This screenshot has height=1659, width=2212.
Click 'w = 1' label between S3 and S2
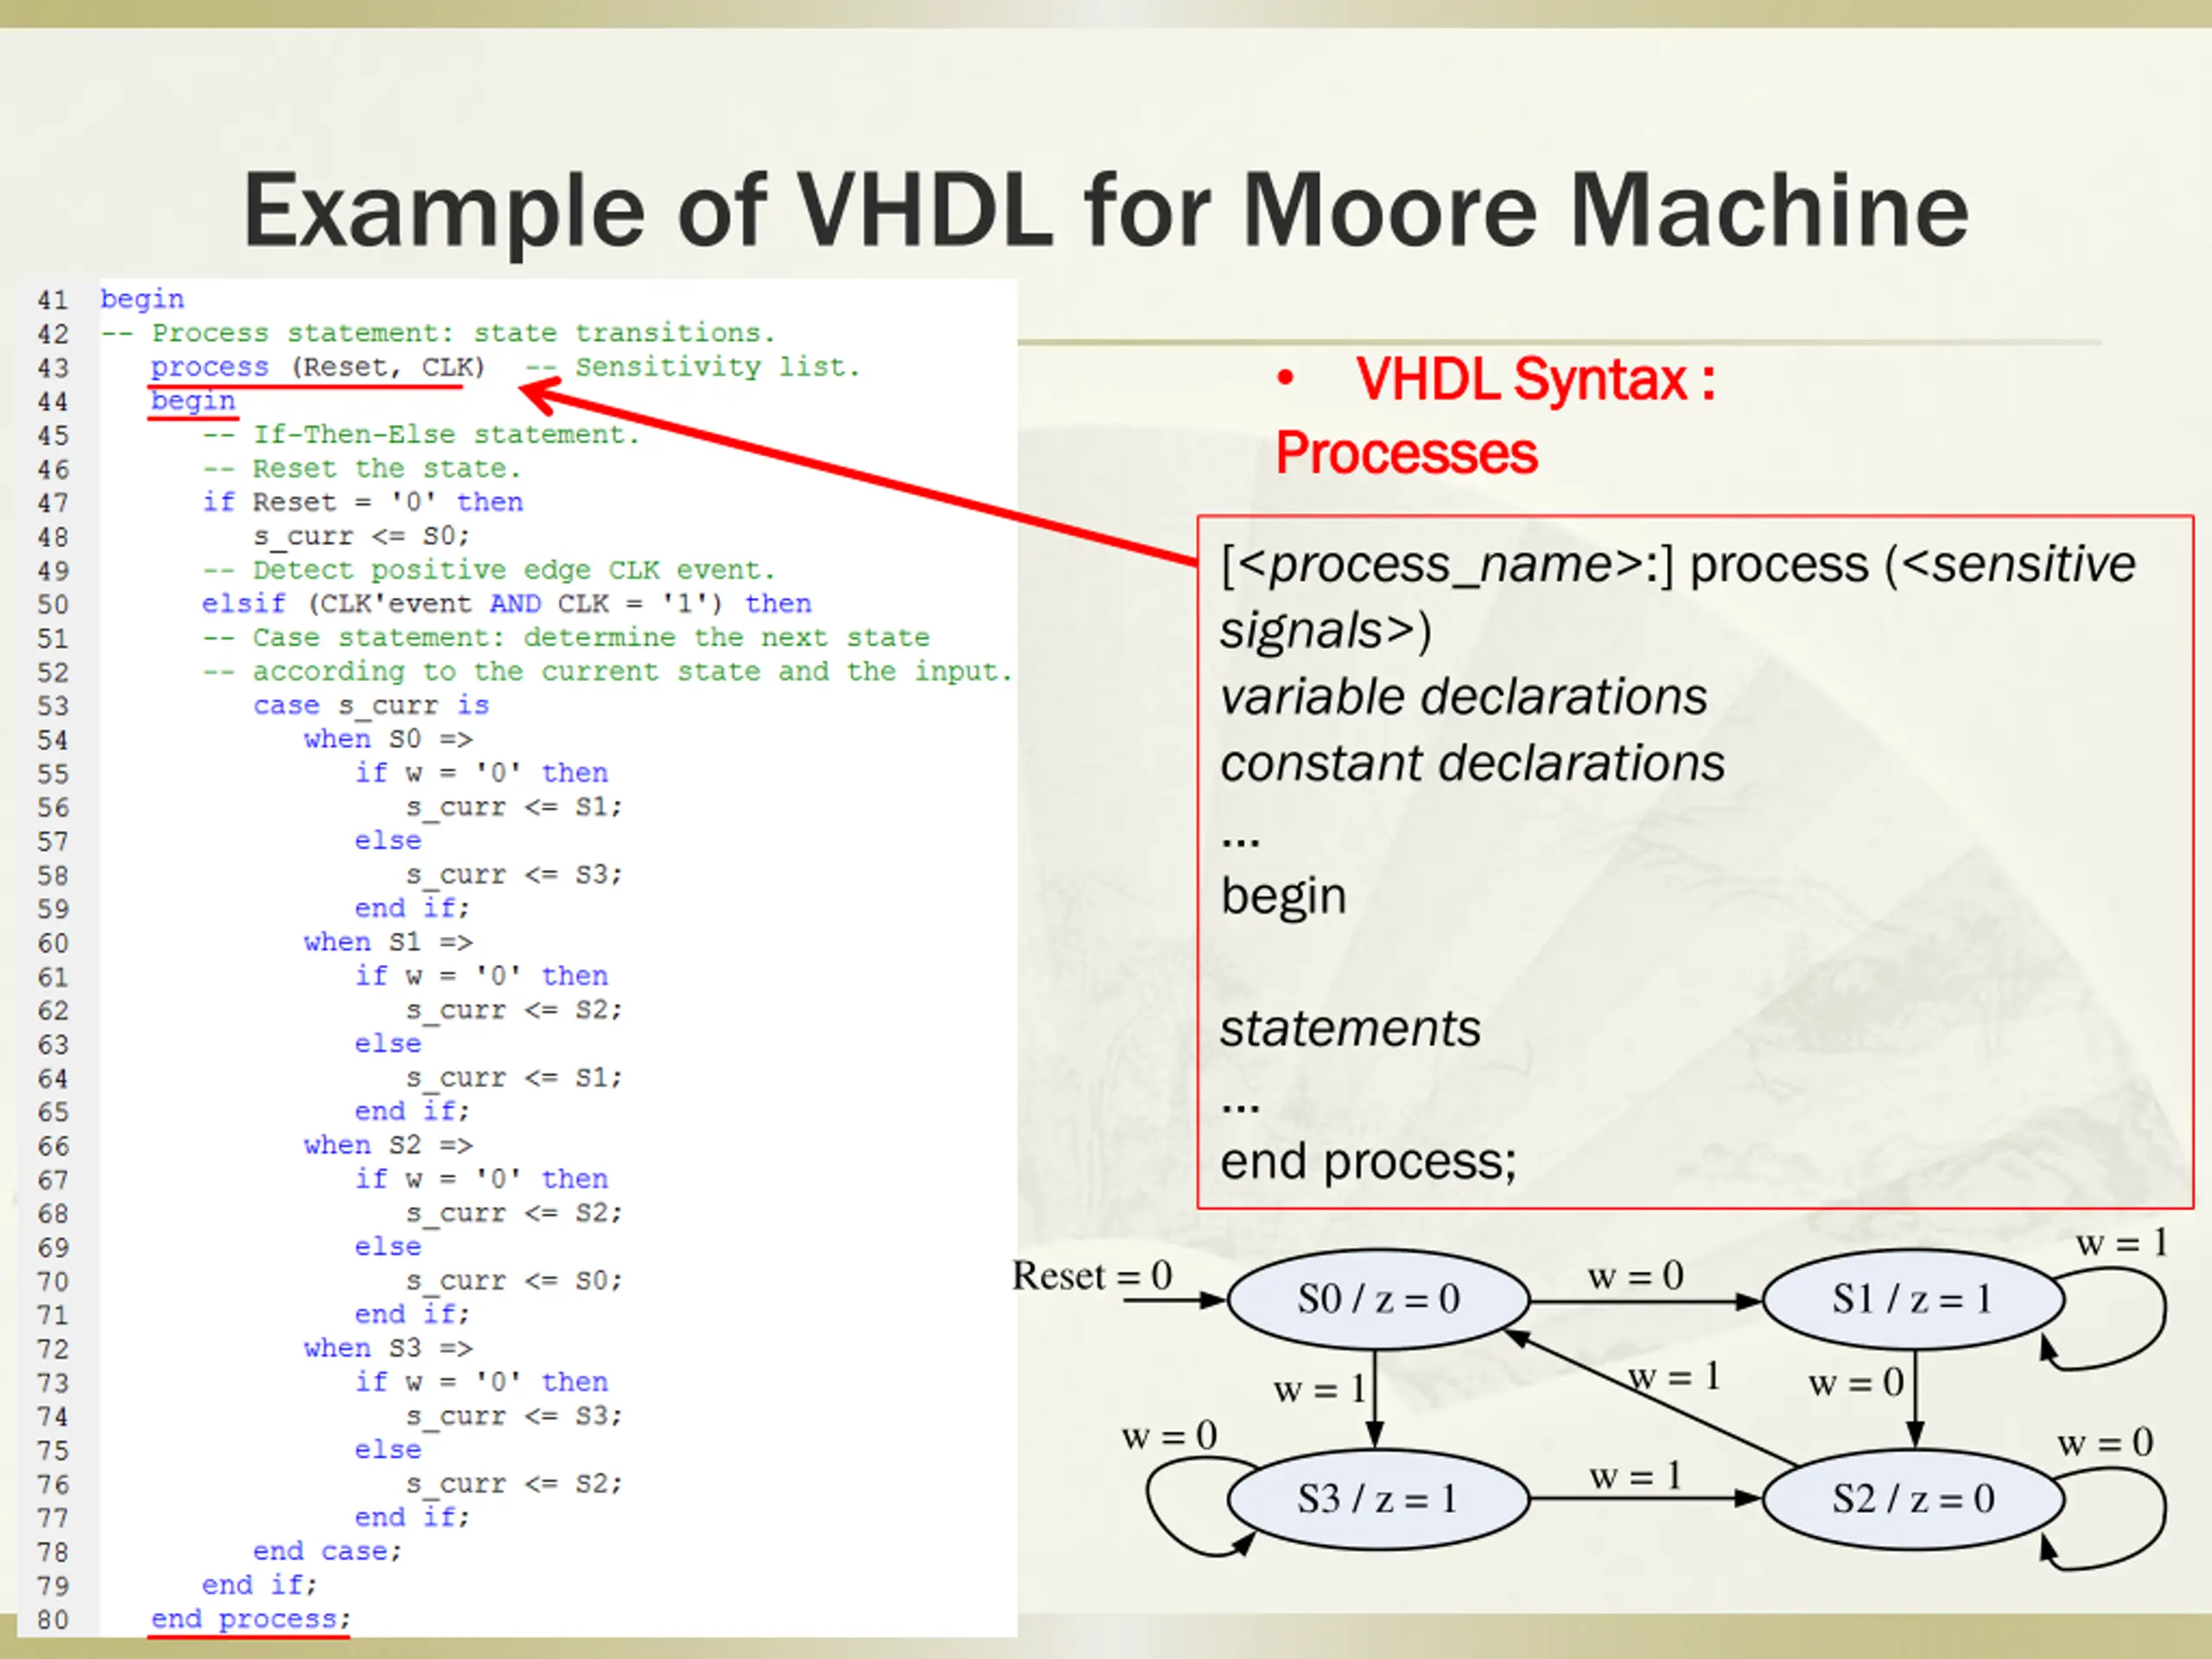(x=1636, y=1476)
